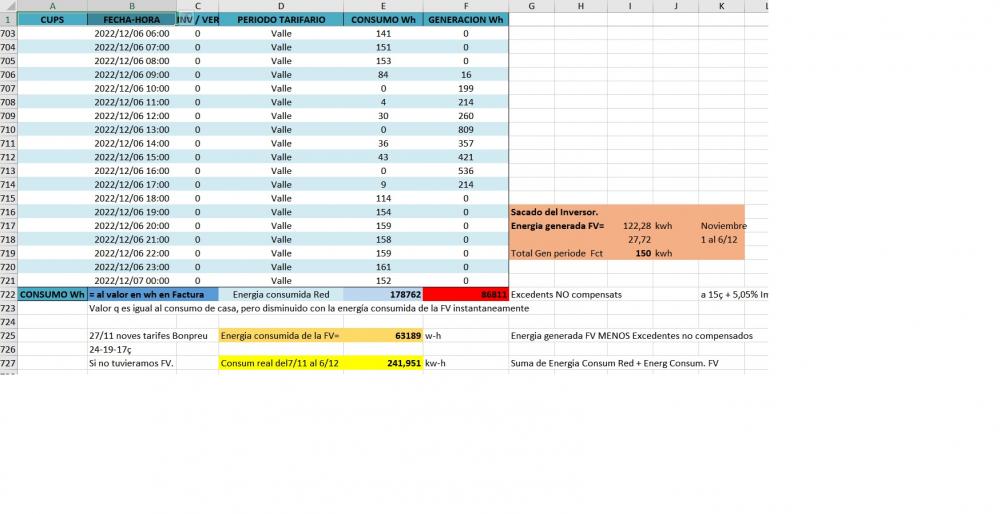Click 'Energia generada FV=' cell

point(557,226)
